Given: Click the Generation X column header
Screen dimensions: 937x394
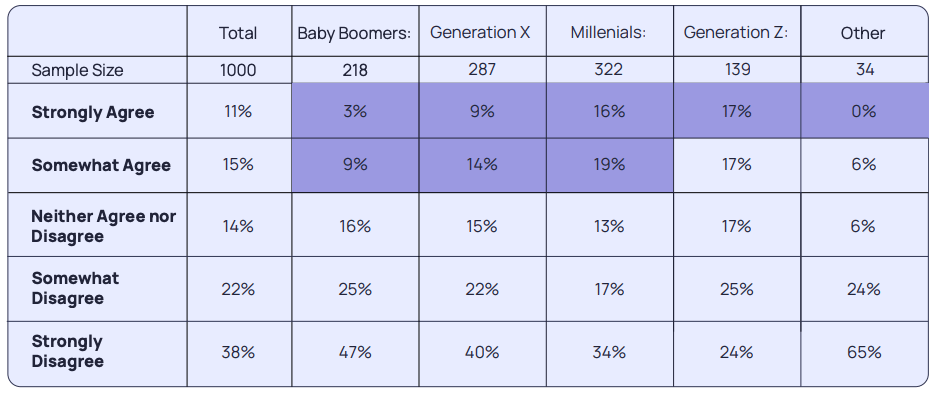Looking at the screenshot, I should [x=480, y=32].
